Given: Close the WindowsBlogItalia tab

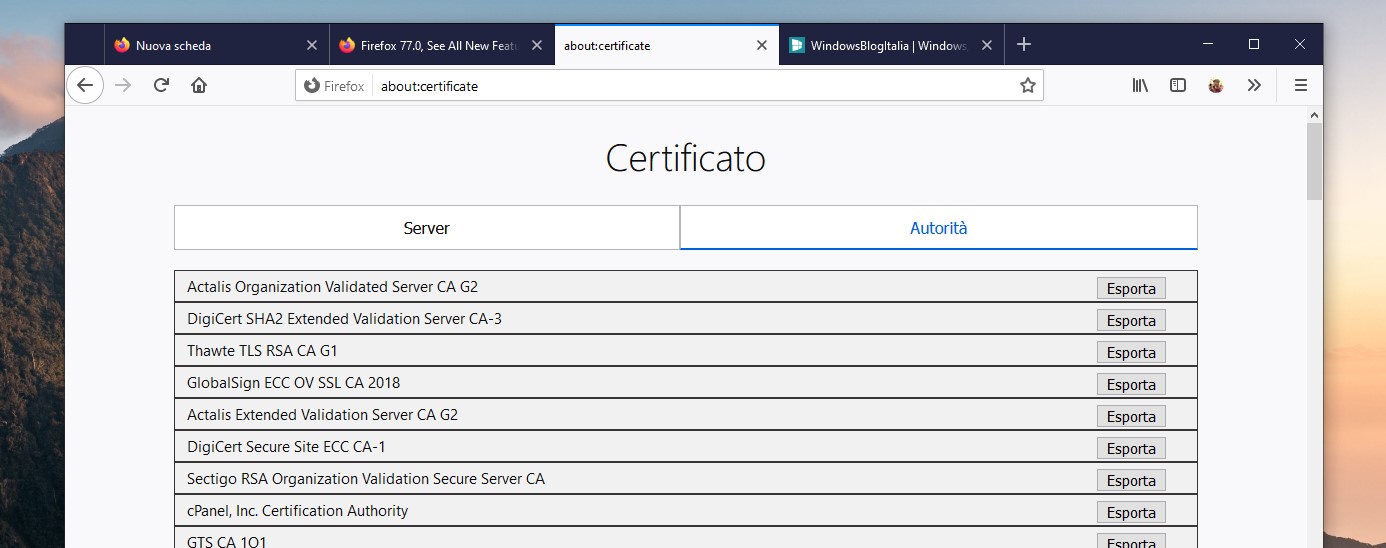Looking at the screenshot, I should point(987,45).
